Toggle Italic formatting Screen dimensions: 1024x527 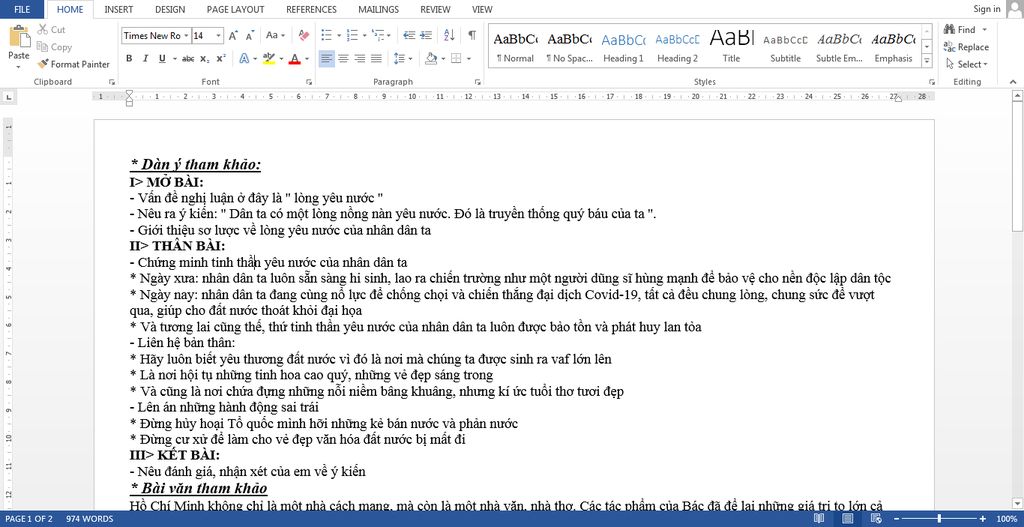145,59
